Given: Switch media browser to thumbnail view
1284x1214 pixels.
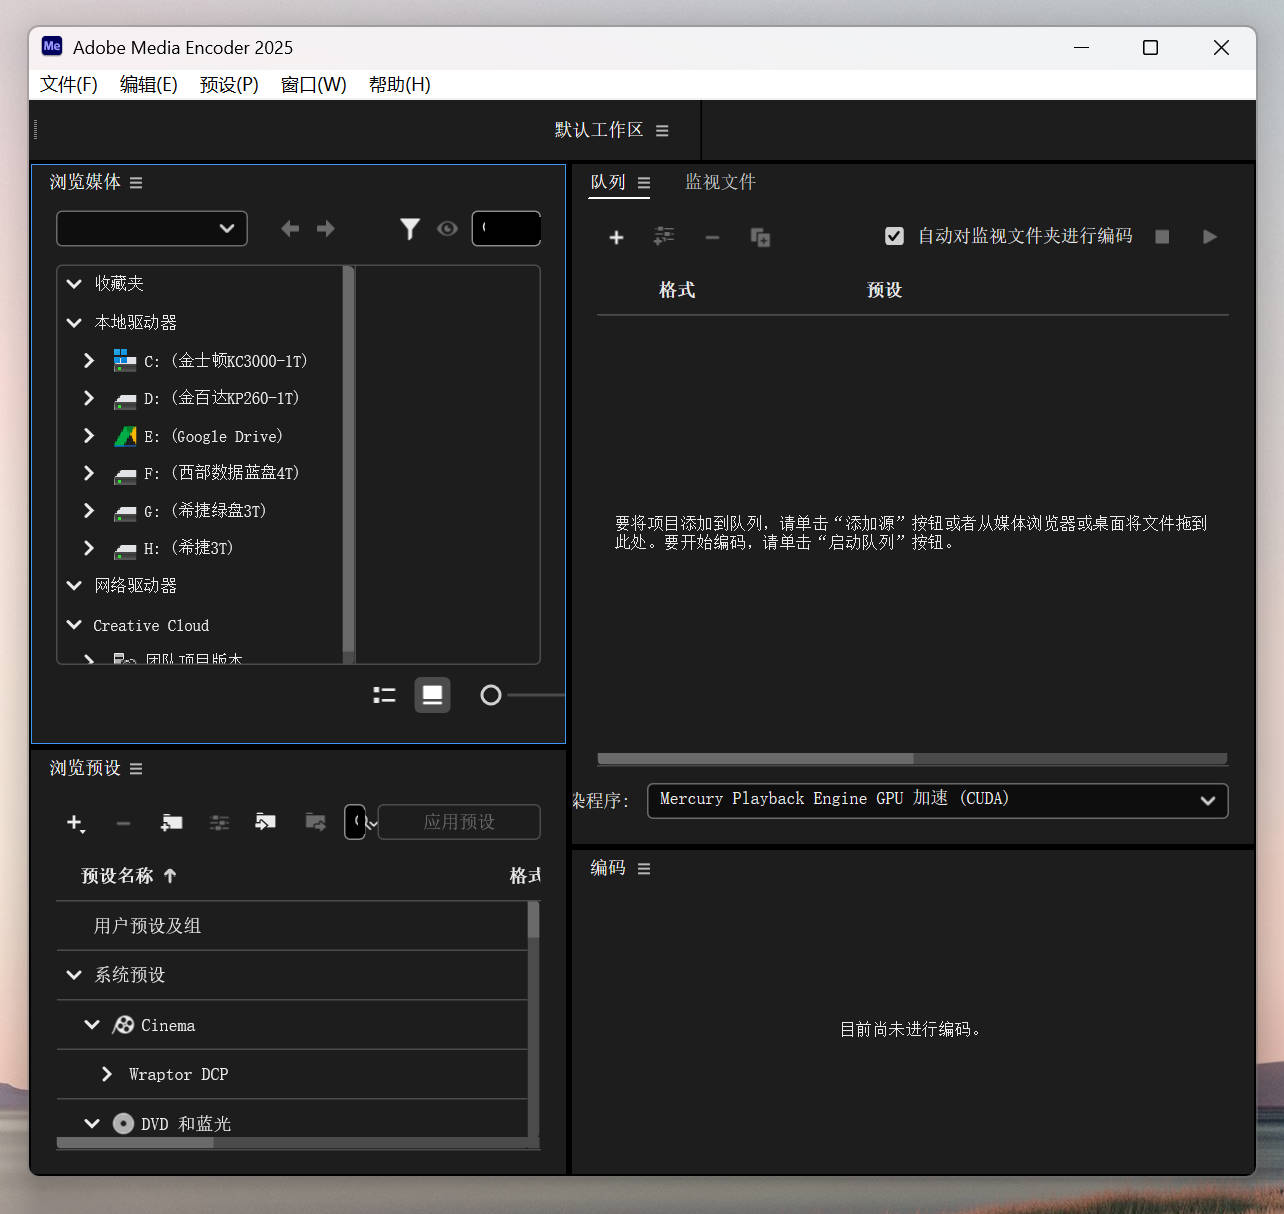Looking at the screenshot, I should (x=432, y=695).
